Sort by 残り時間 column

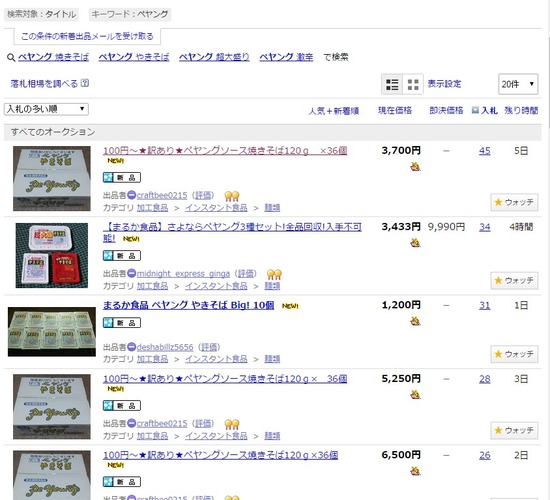521,111
